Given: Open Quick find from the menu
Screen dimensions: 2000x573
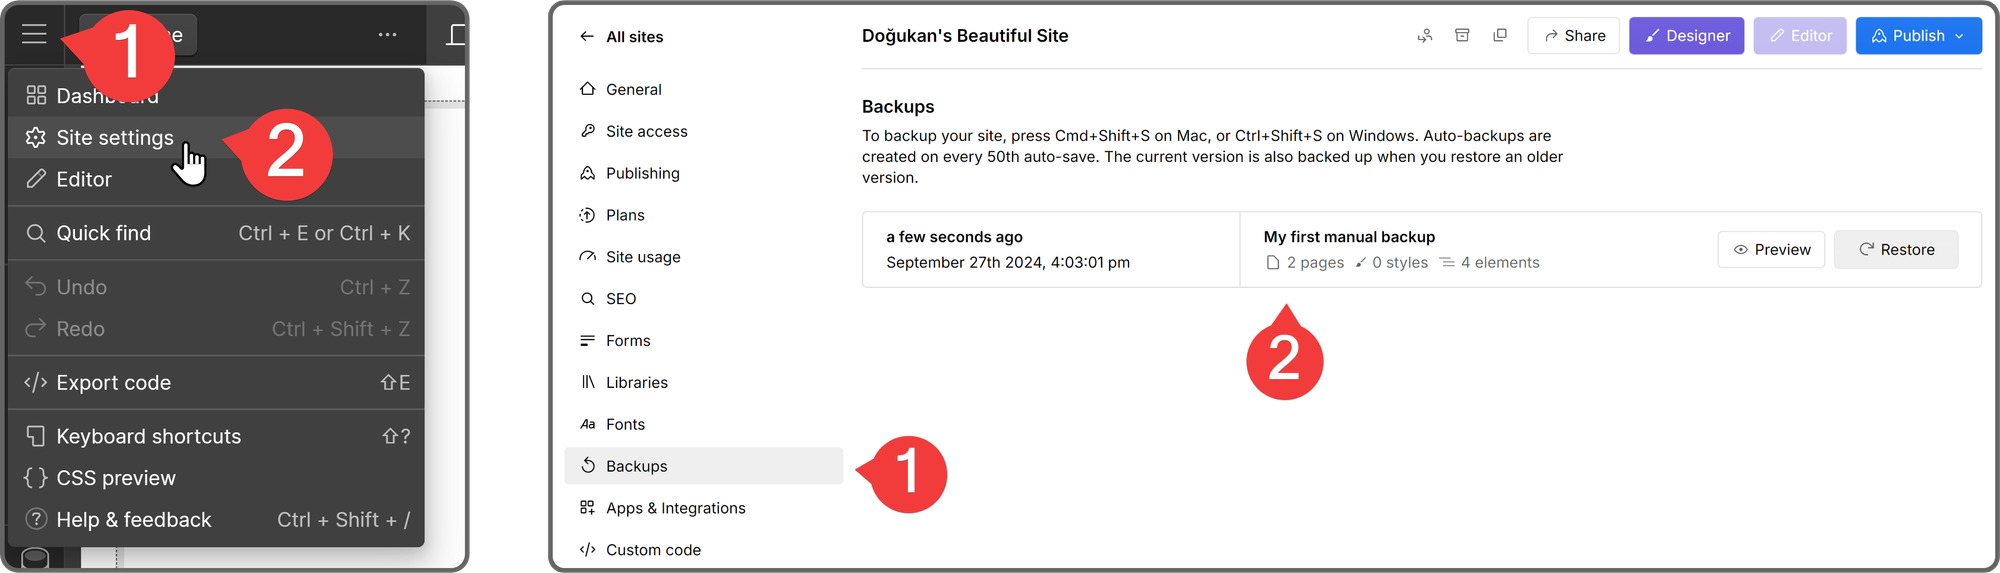Looking at the screenshot, I should tap(216, 233).
